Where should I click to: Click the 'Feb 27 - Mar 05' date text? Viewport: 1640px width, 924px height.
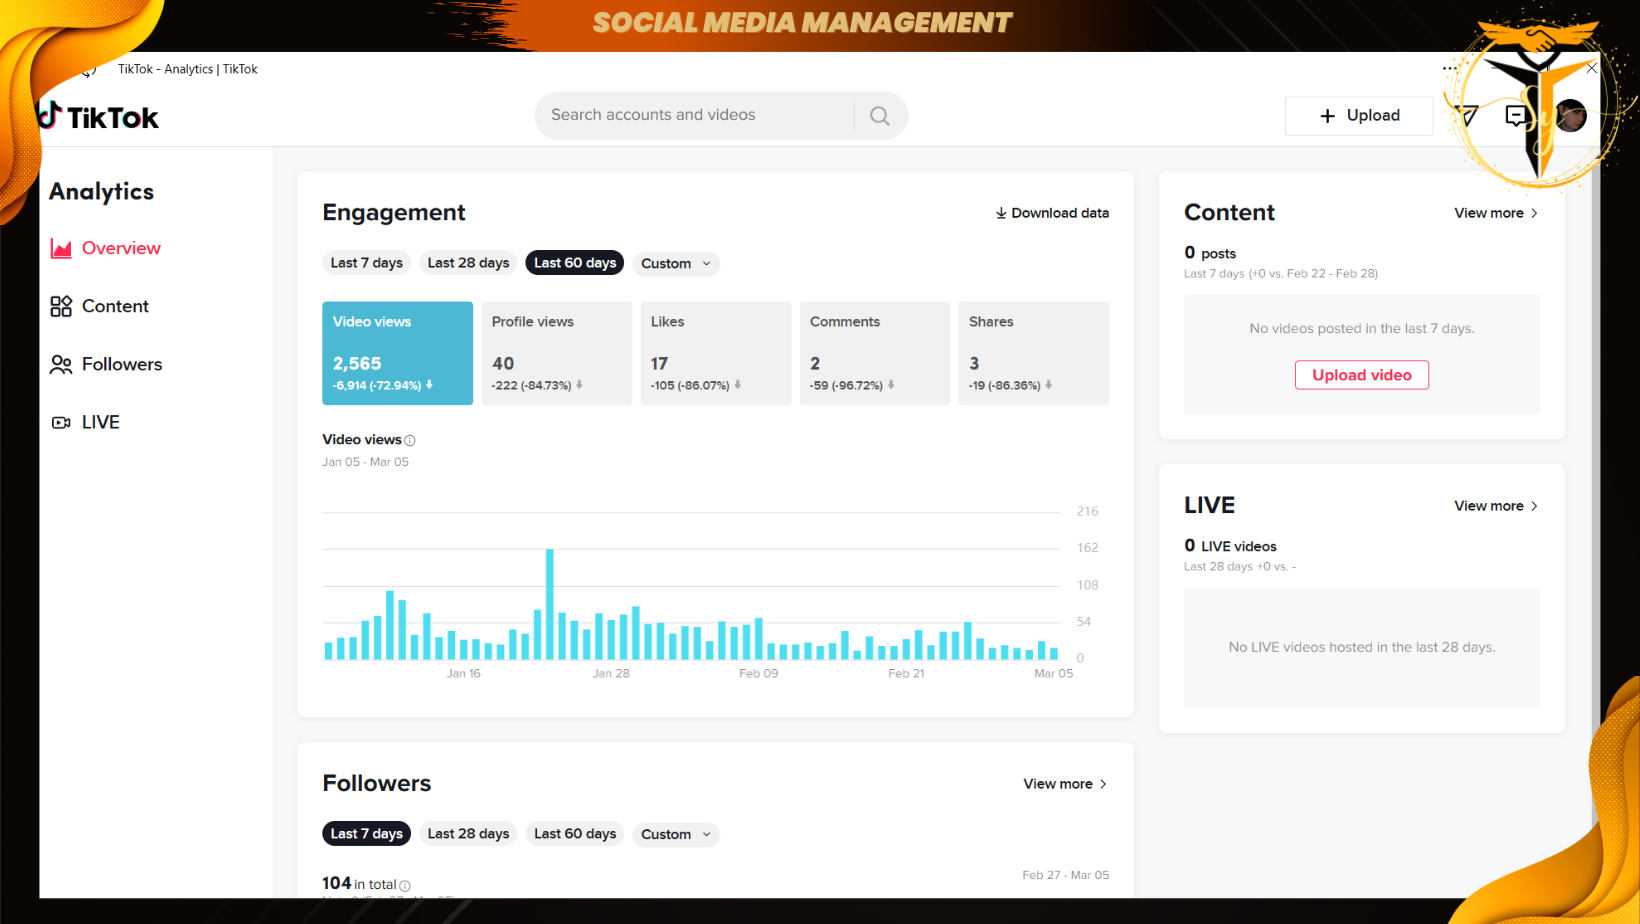(1066, 875)
